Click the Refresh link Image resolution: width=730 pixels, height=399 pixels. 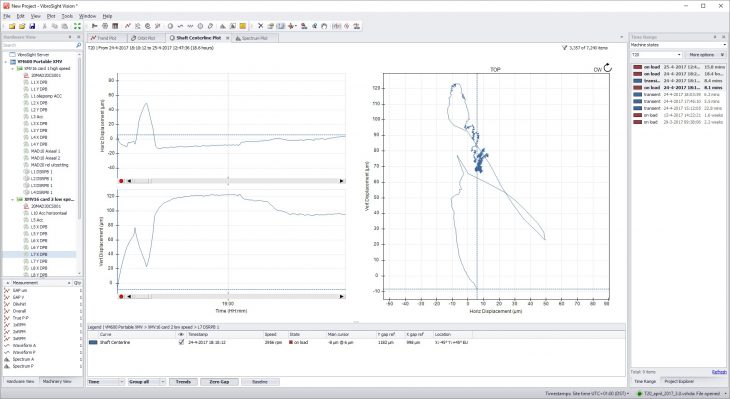coord(719,372)
